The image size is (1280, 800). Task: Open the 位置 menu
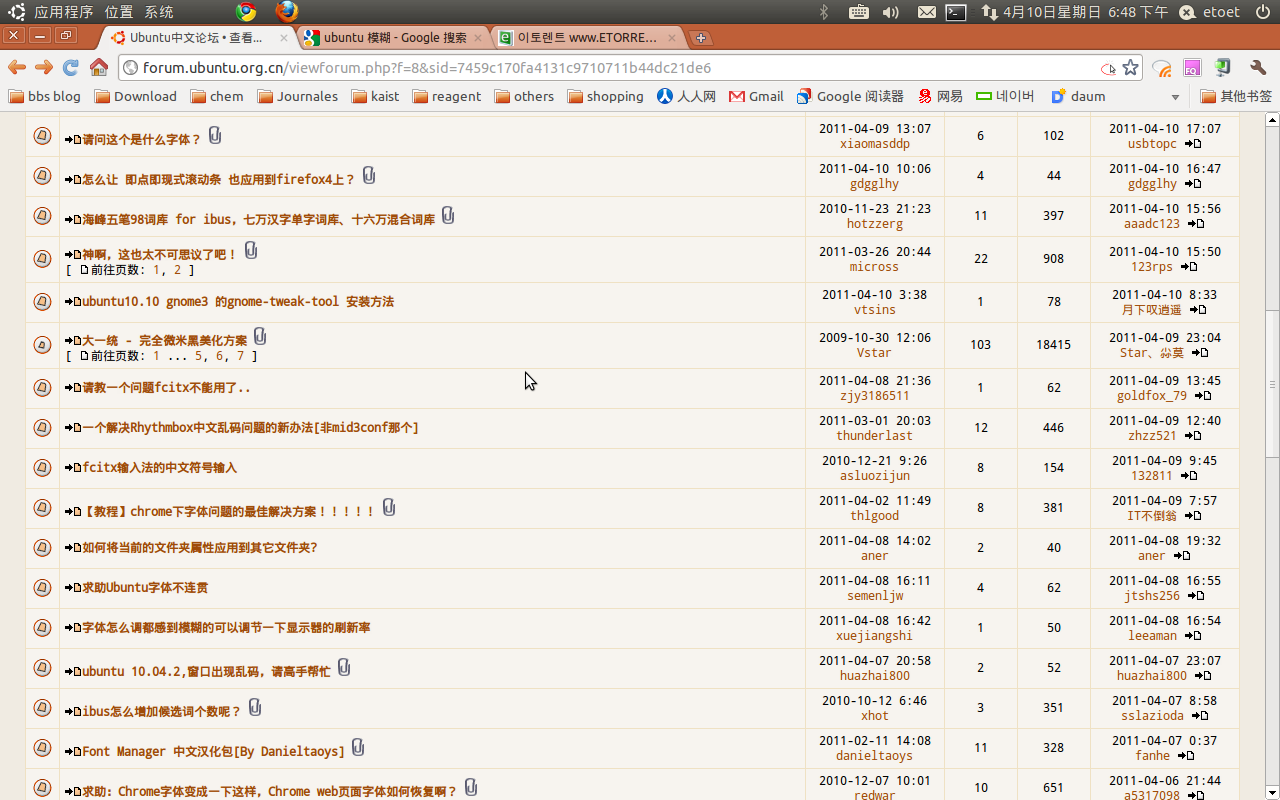(119, 12)
